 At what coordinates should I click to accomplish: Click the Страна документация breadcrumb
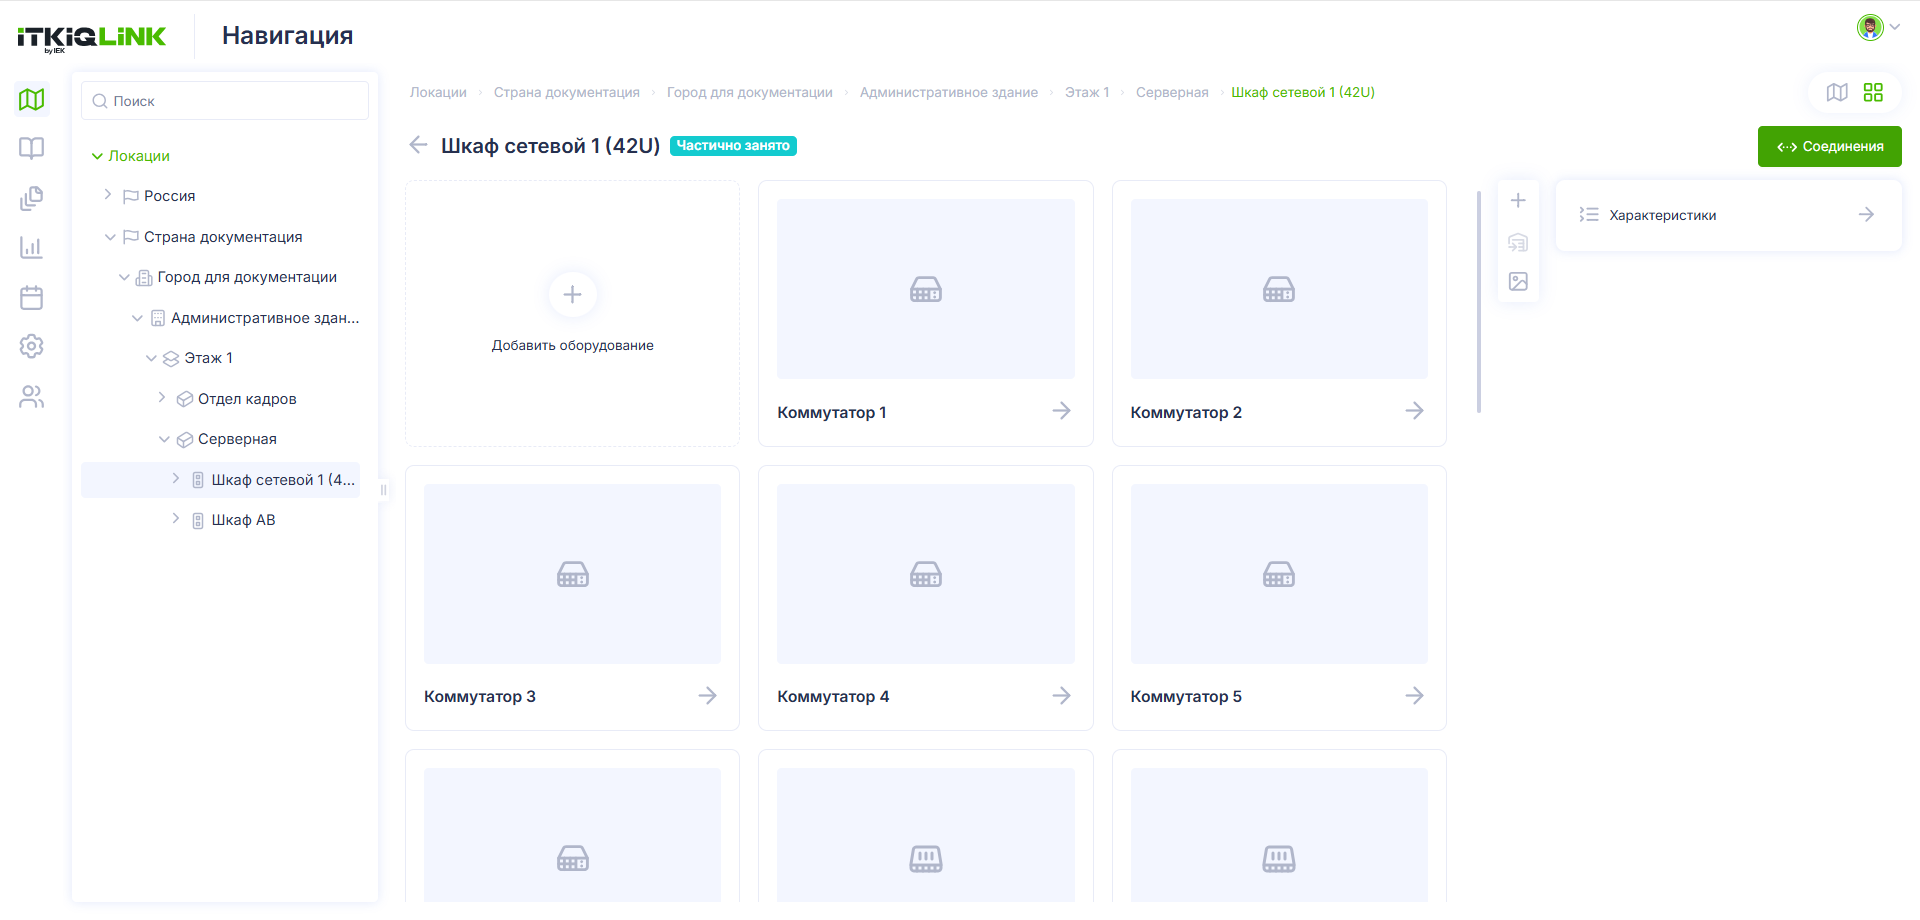[x=567, y=92]
